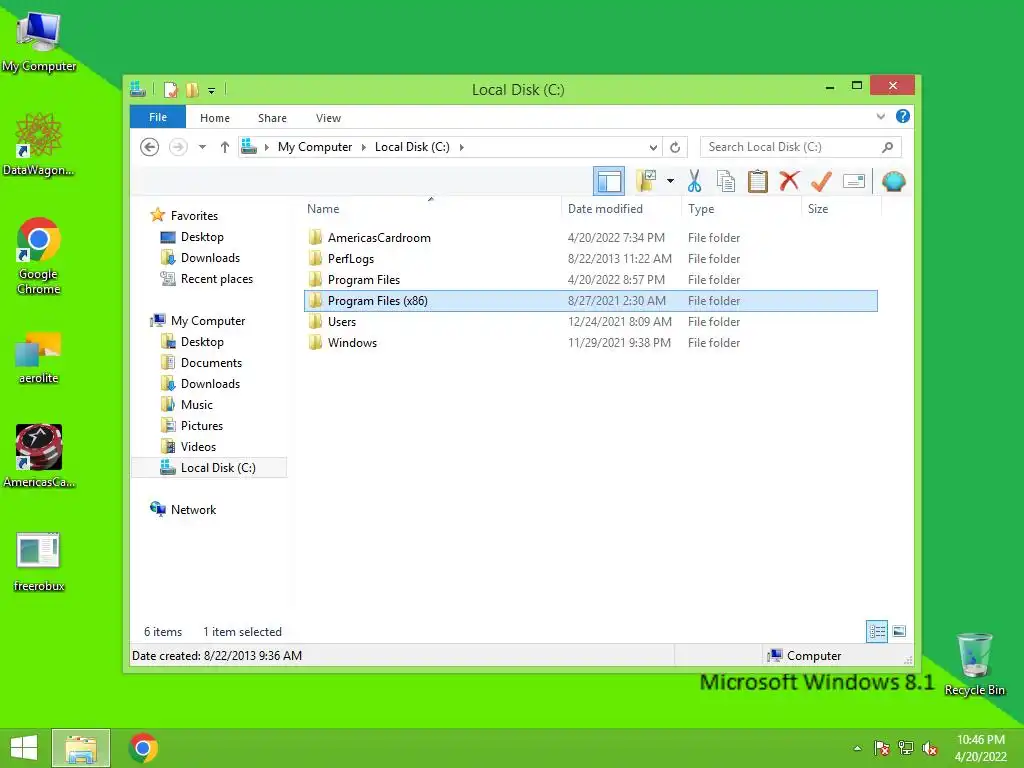The width and height of the screenshot is (1024, 768).
Task: Open Music under My Computer
Action: click(x=197, y=404)
